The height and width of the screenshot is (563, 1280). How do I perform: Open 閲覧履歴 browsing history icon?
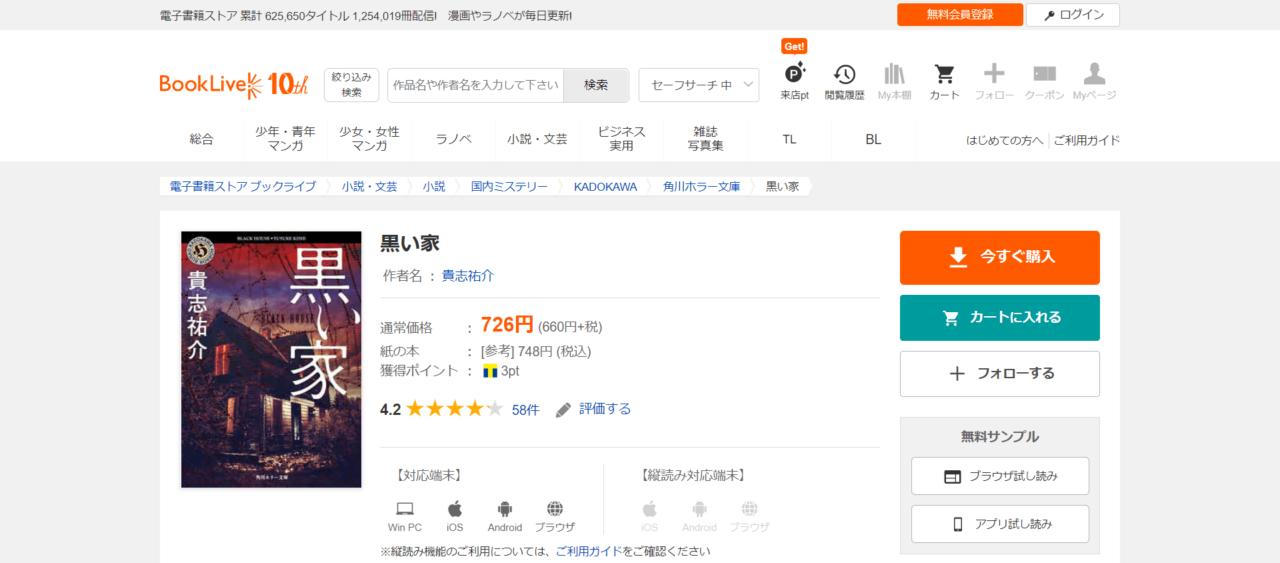tap(844, 76)
